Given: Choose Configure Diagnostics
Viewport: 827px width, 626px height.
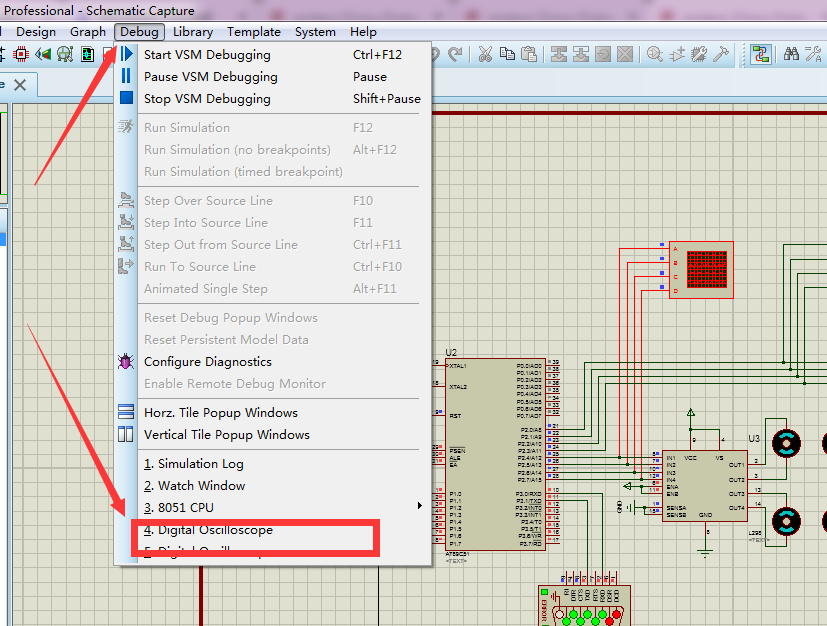Looking at the screenshot, I should coord(207,362).
